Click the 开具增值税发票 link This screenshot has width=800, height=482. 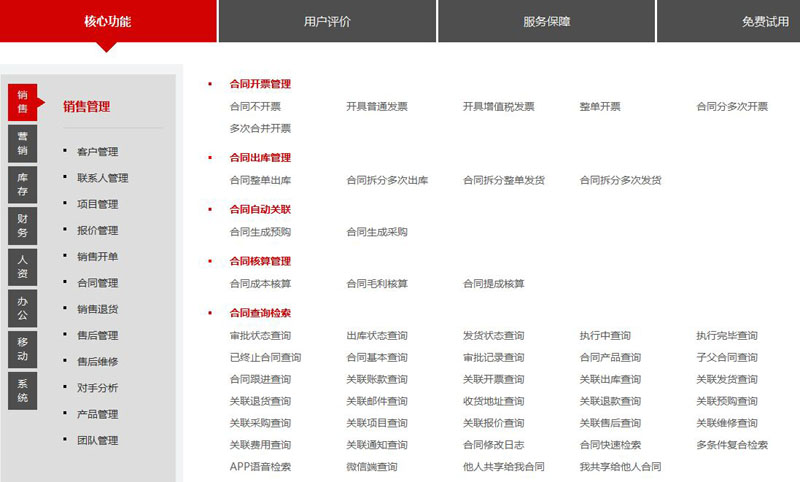click(498, 106)
